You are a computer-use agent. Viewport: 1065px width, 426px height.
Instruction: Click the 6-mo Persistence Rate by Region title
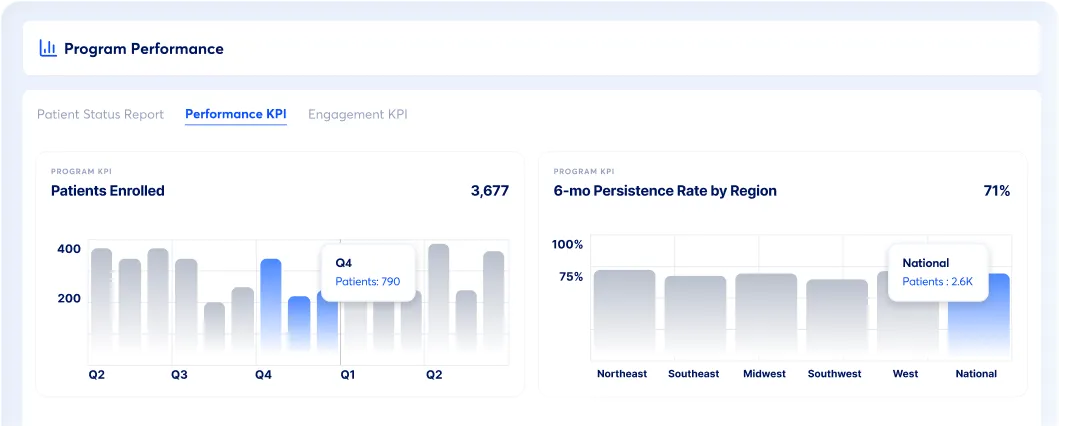coord(665,191)
